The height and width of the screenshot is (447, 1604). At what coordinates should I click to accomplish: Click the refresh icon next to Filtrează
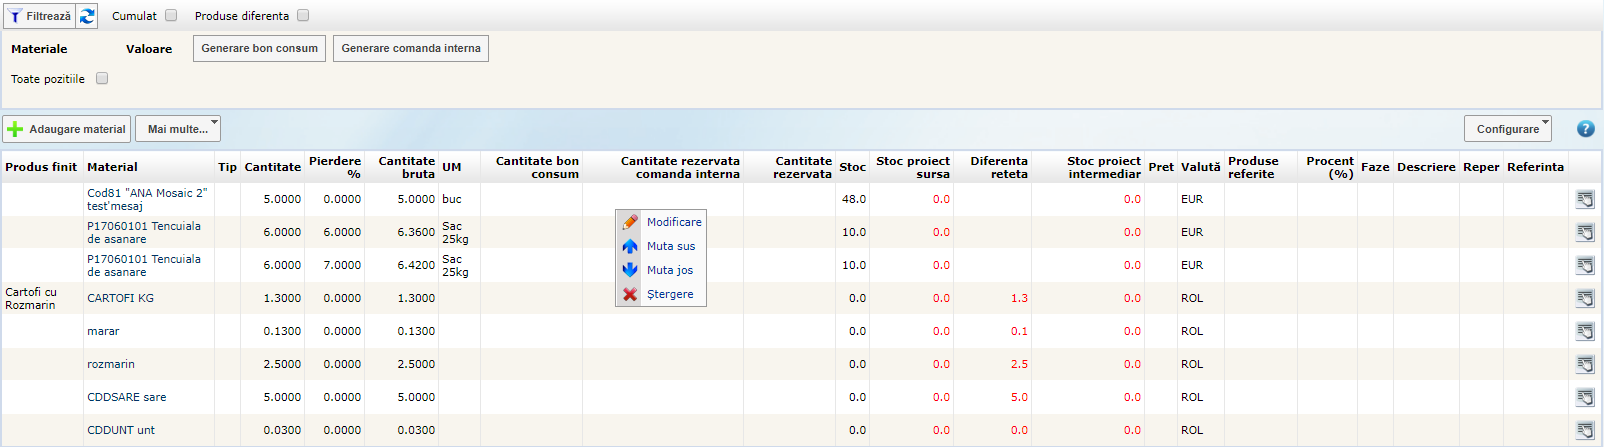[87, 16]
